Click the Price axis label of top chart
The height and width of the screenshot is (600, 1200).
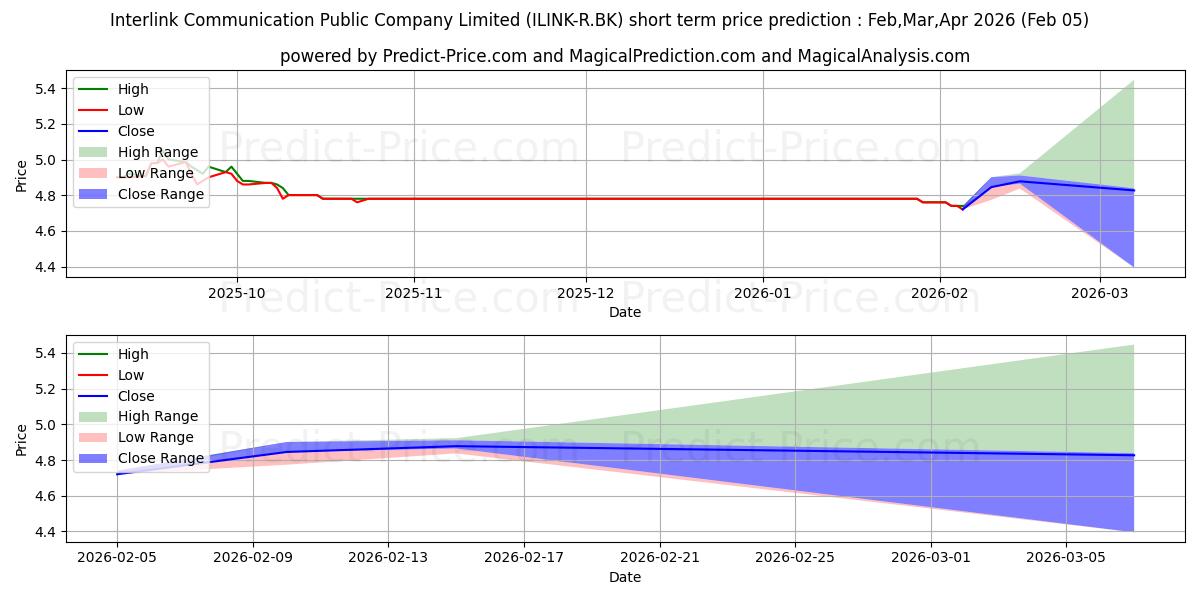[x=22, y=177]
